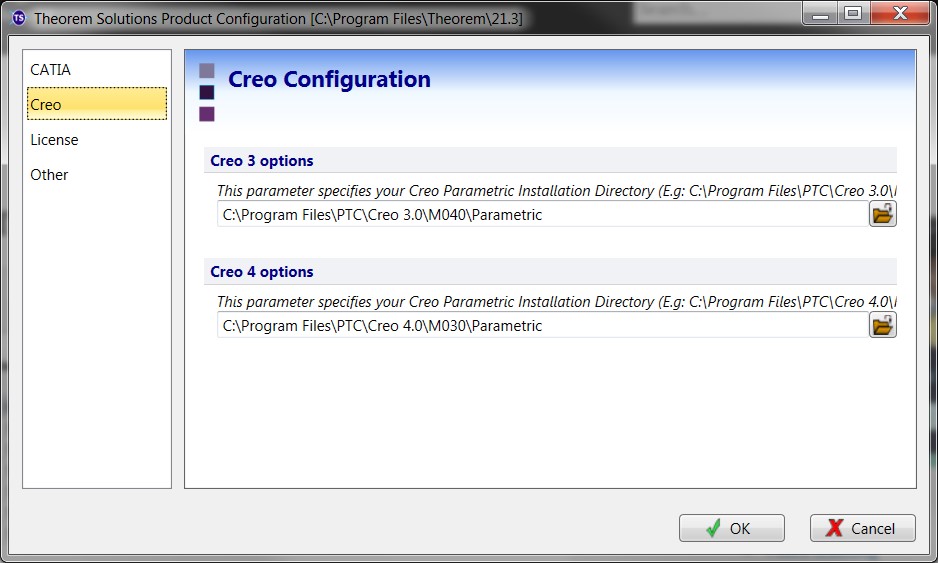Click into the Creo 4.0 M030 path field
Viewport: 938px width, 563px height.
tap(540, 326)
